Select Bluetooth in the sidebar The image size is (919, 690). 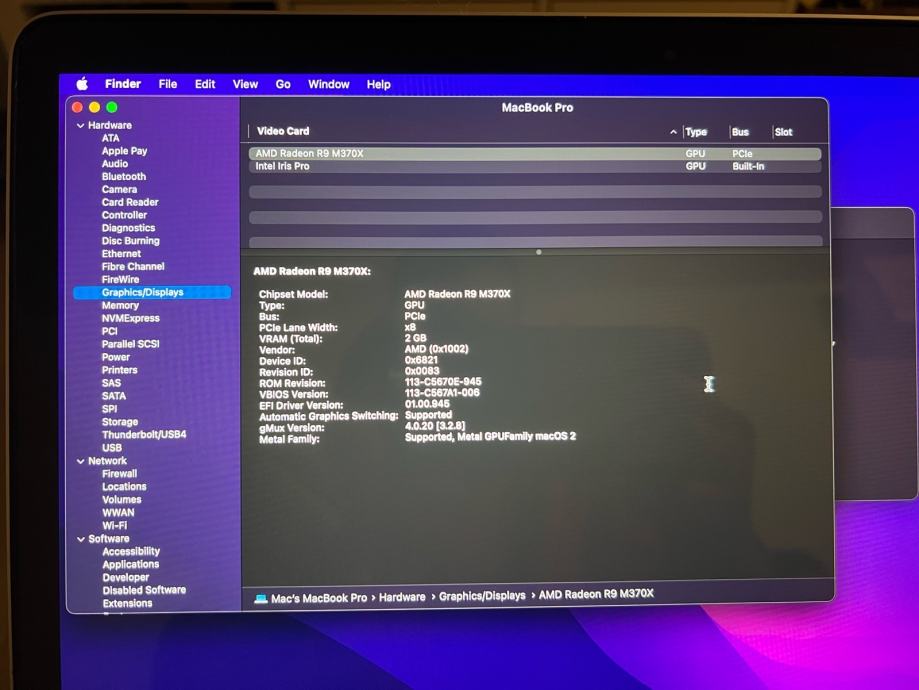point(124,176)
